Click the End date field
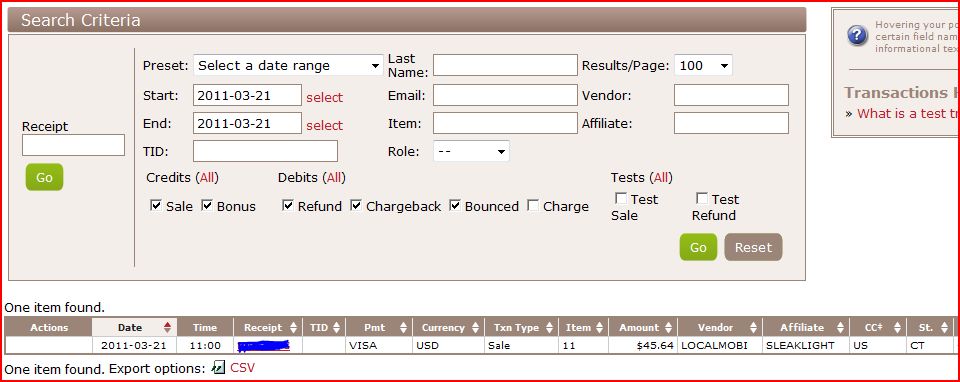Screen dimensions: 960x382 (x=247, y=123)
